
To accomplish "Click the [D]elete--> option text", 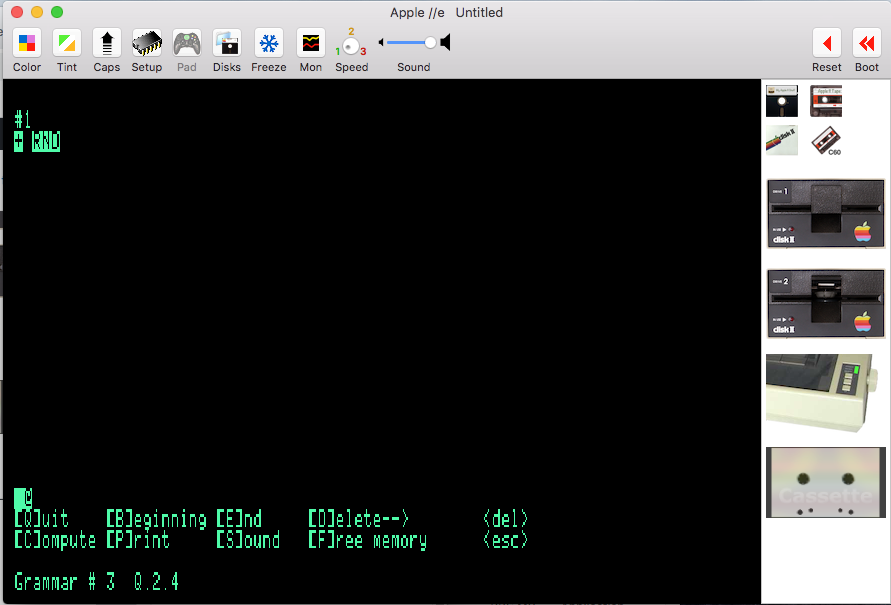I will (359, 519).
